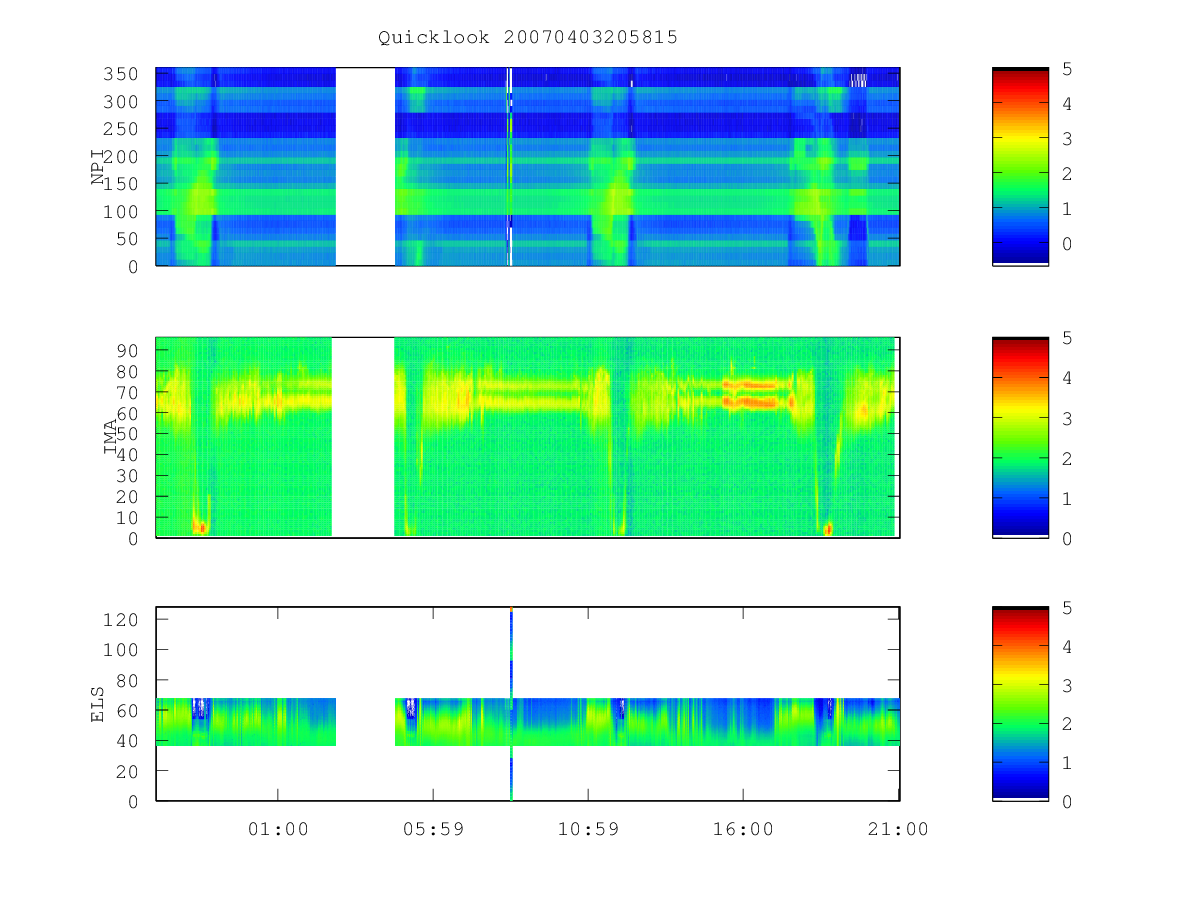Image resolution: width=1200 pixels, height=900 pixels.
Task: Select the IMA axis label
Action: pyautogui.click(x=110, y=437)
